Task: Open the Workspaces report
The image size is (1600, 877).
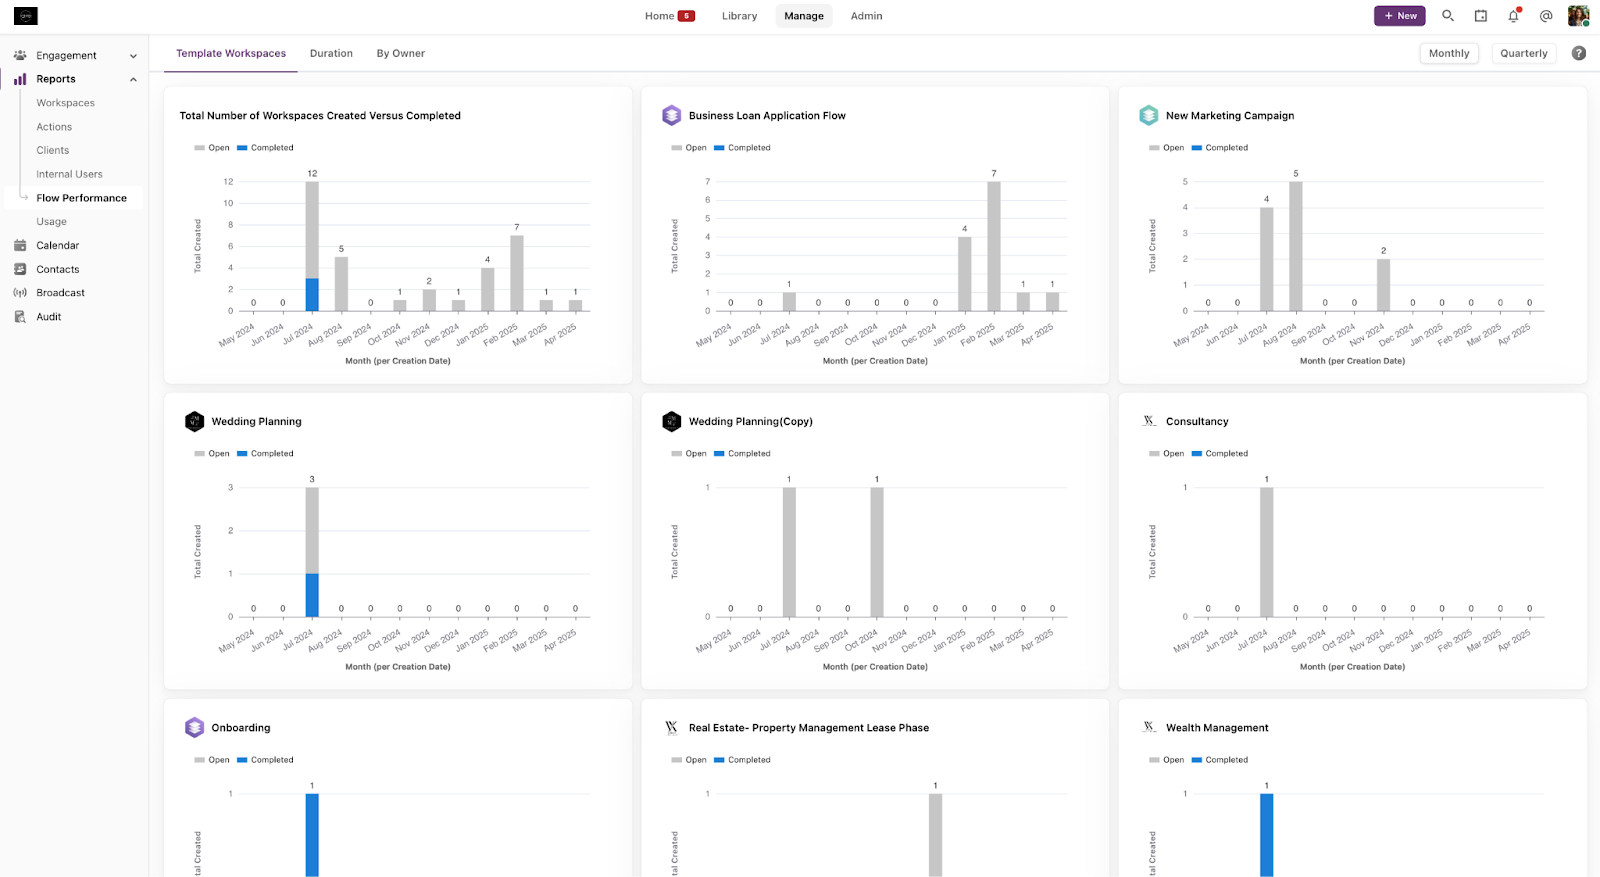Action: coord(66,103)
